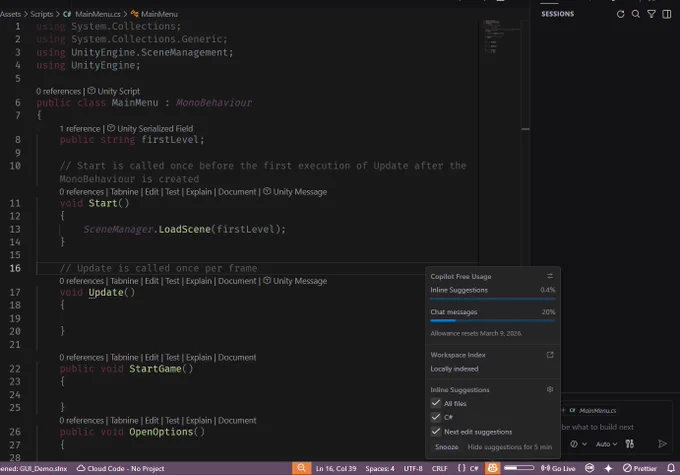Click Allowance resets March 9, 2026 text
The width and height of the screenshot is (680, 475).
476,333
